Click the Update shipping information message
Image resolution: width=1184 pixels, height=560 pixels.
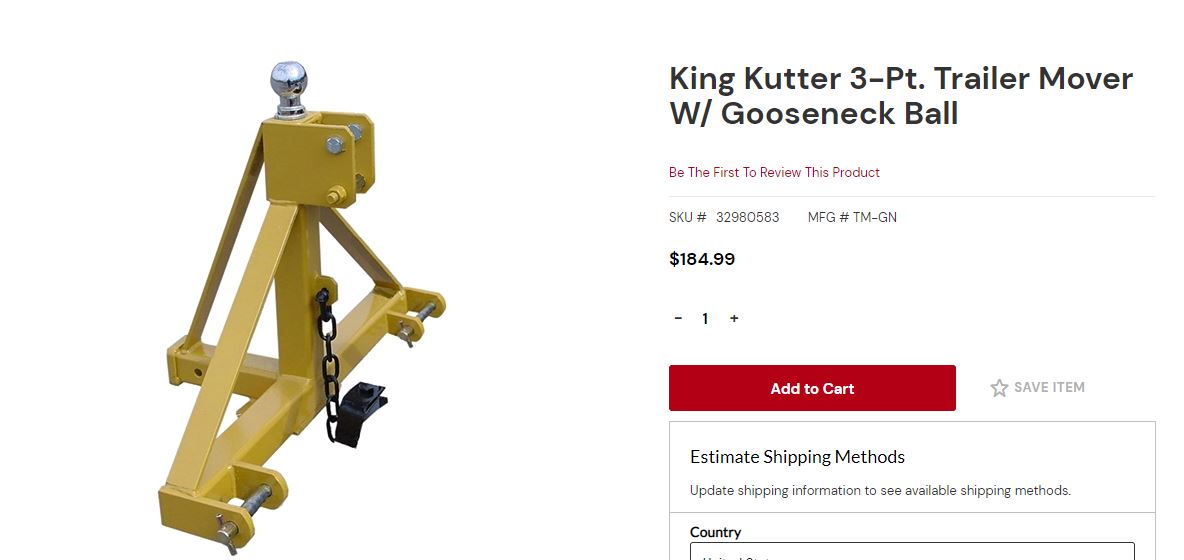click(x=880, y=490)
